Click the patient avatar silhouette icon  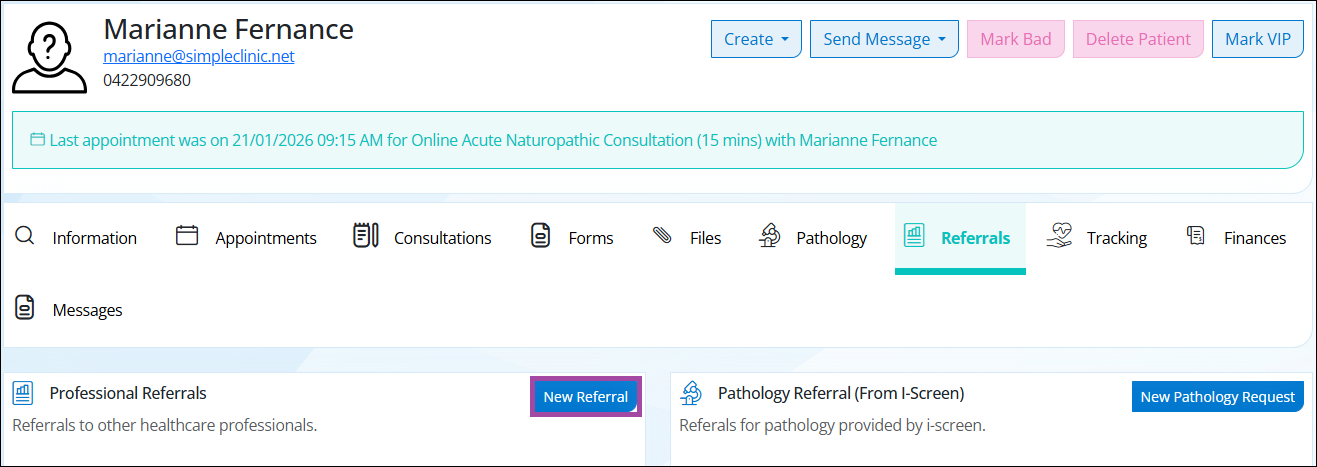coord(51,55)
